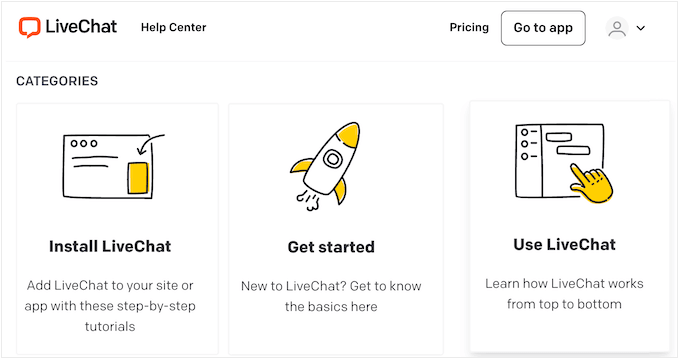Expand the account dropdown chevron
This screenshot has width=680, height=360.
click(x=641, y=28)
